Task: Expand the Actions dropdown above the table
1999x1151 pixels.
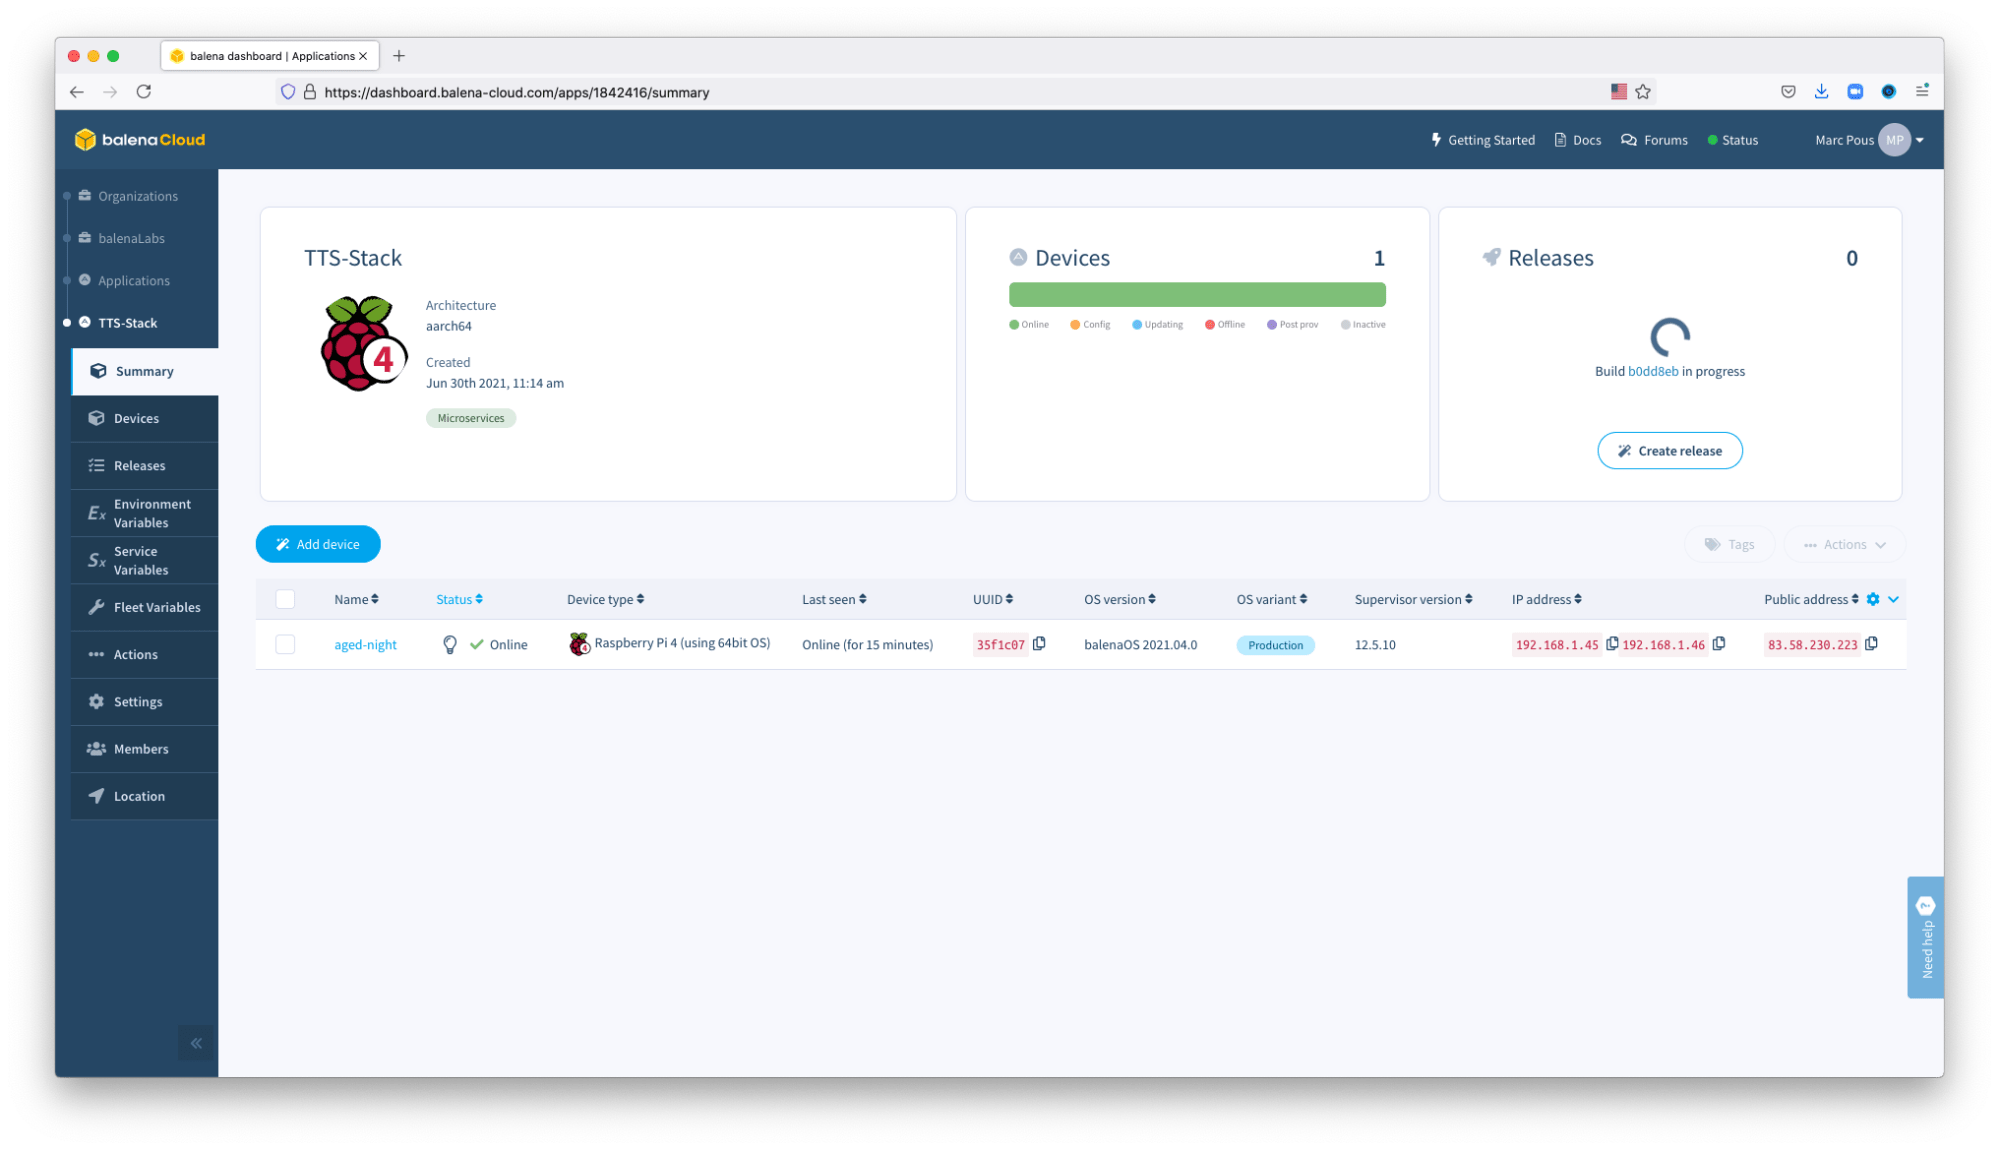Action: pyautogui.click(x=1844, y=544)
